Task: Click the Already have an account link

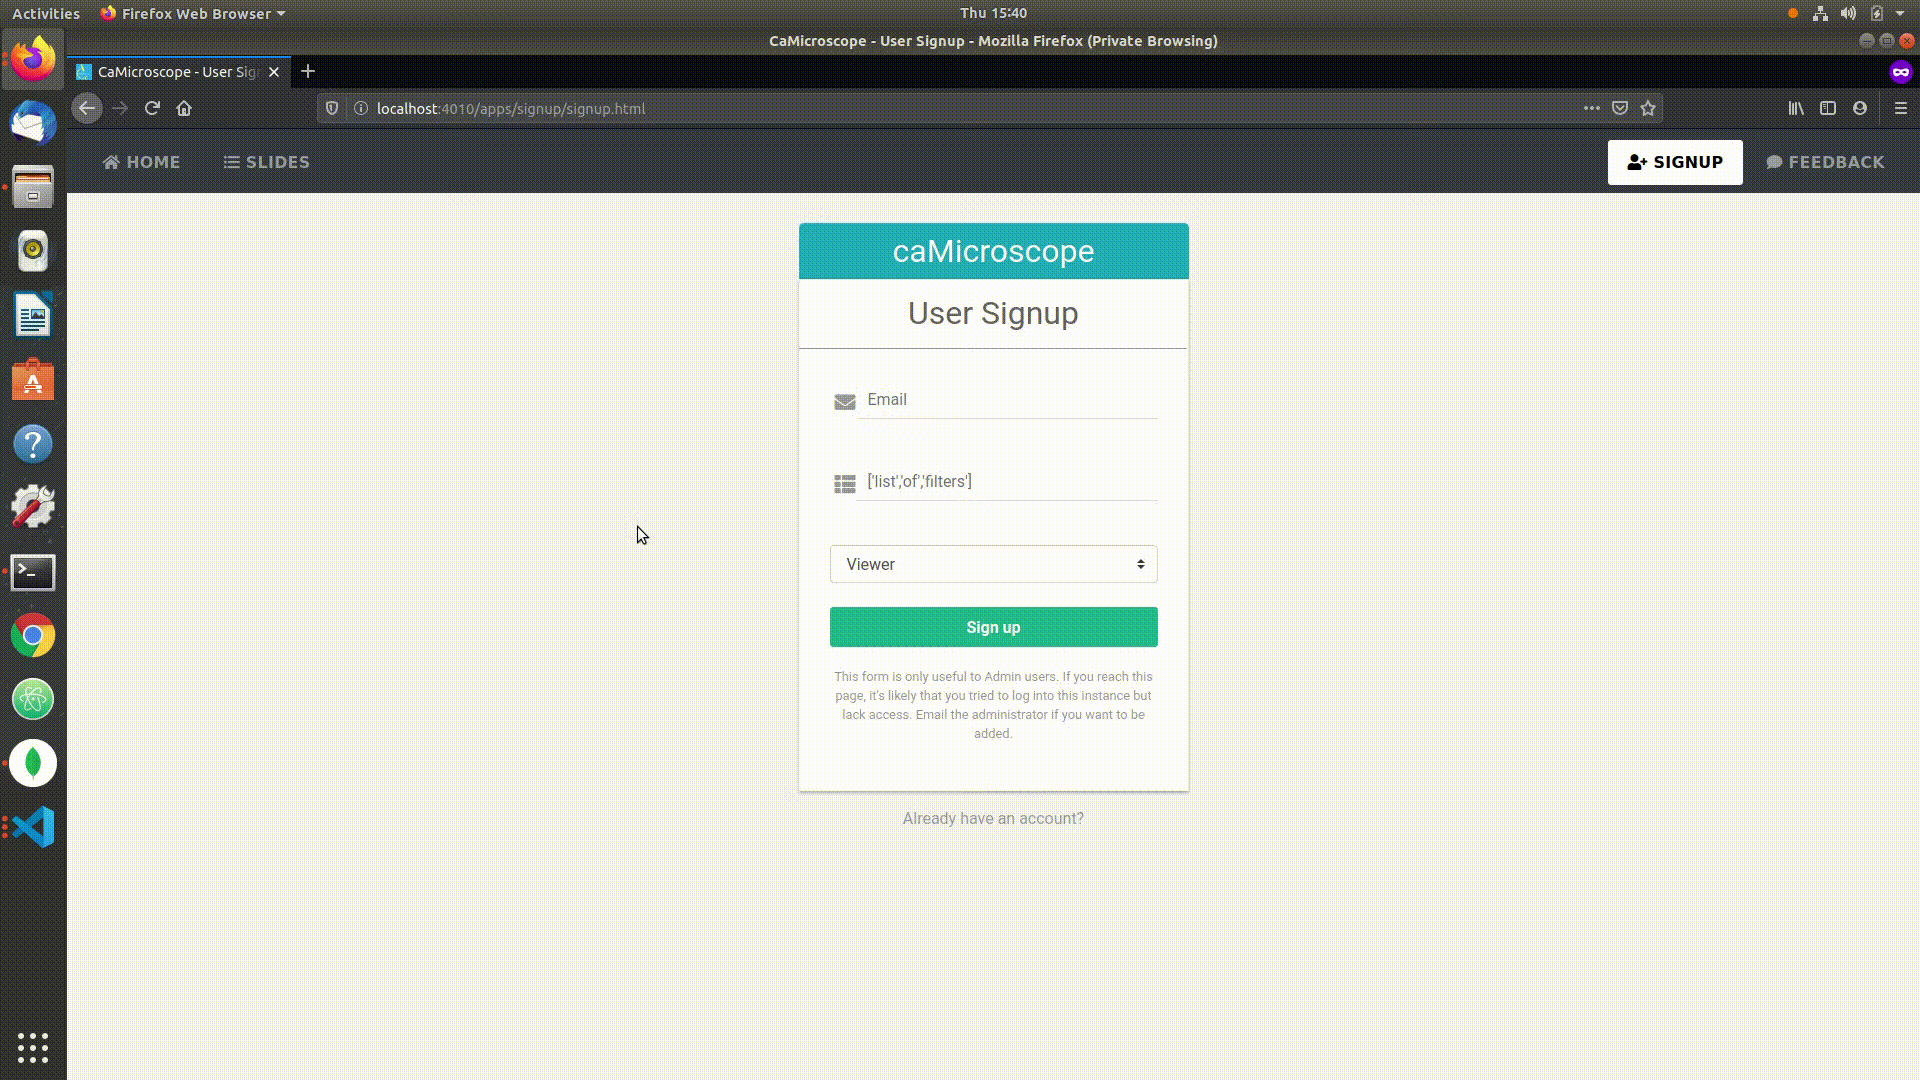Action: 993,818
